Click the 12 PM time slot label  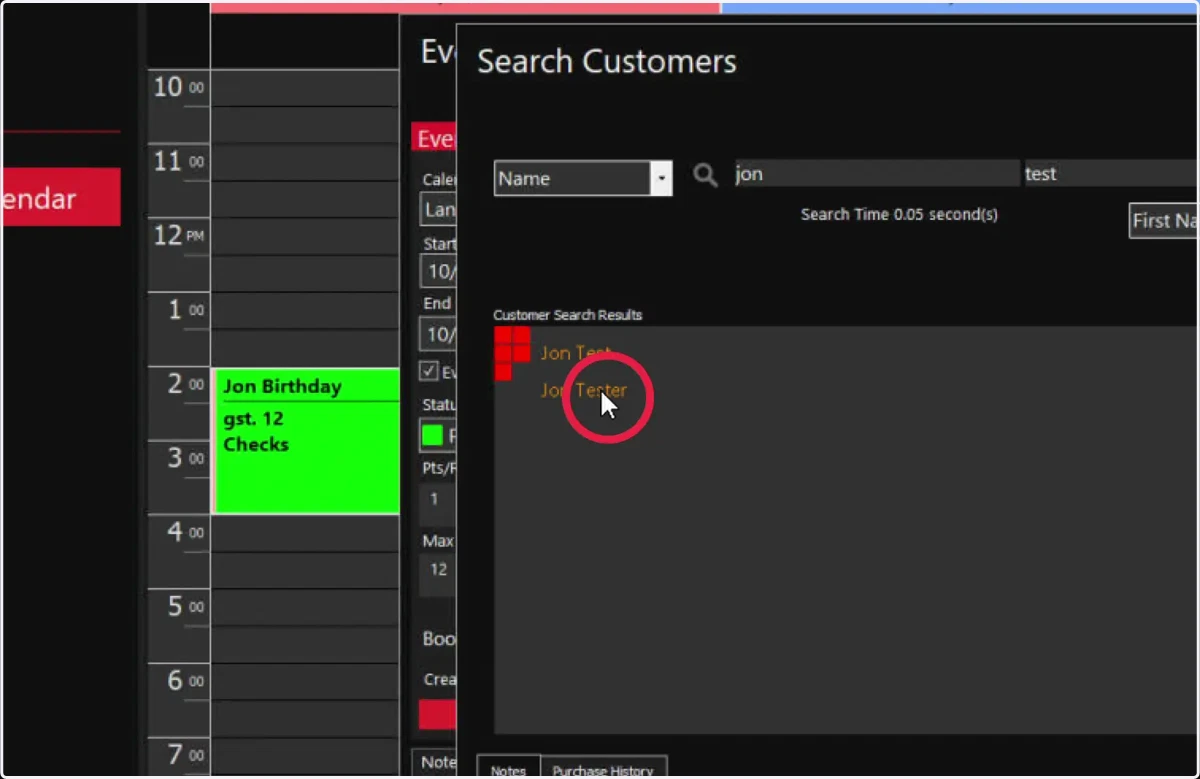[180, 236]
